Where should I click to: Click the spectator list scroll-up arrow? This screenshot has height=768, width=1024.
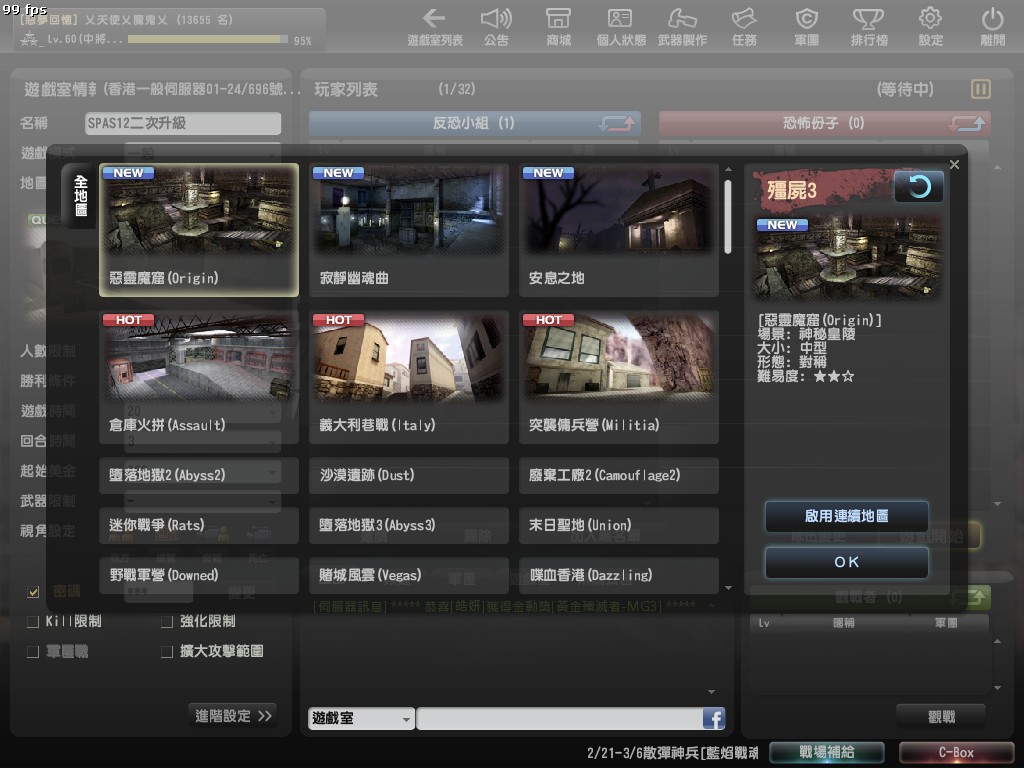click(x=997, y=641)
